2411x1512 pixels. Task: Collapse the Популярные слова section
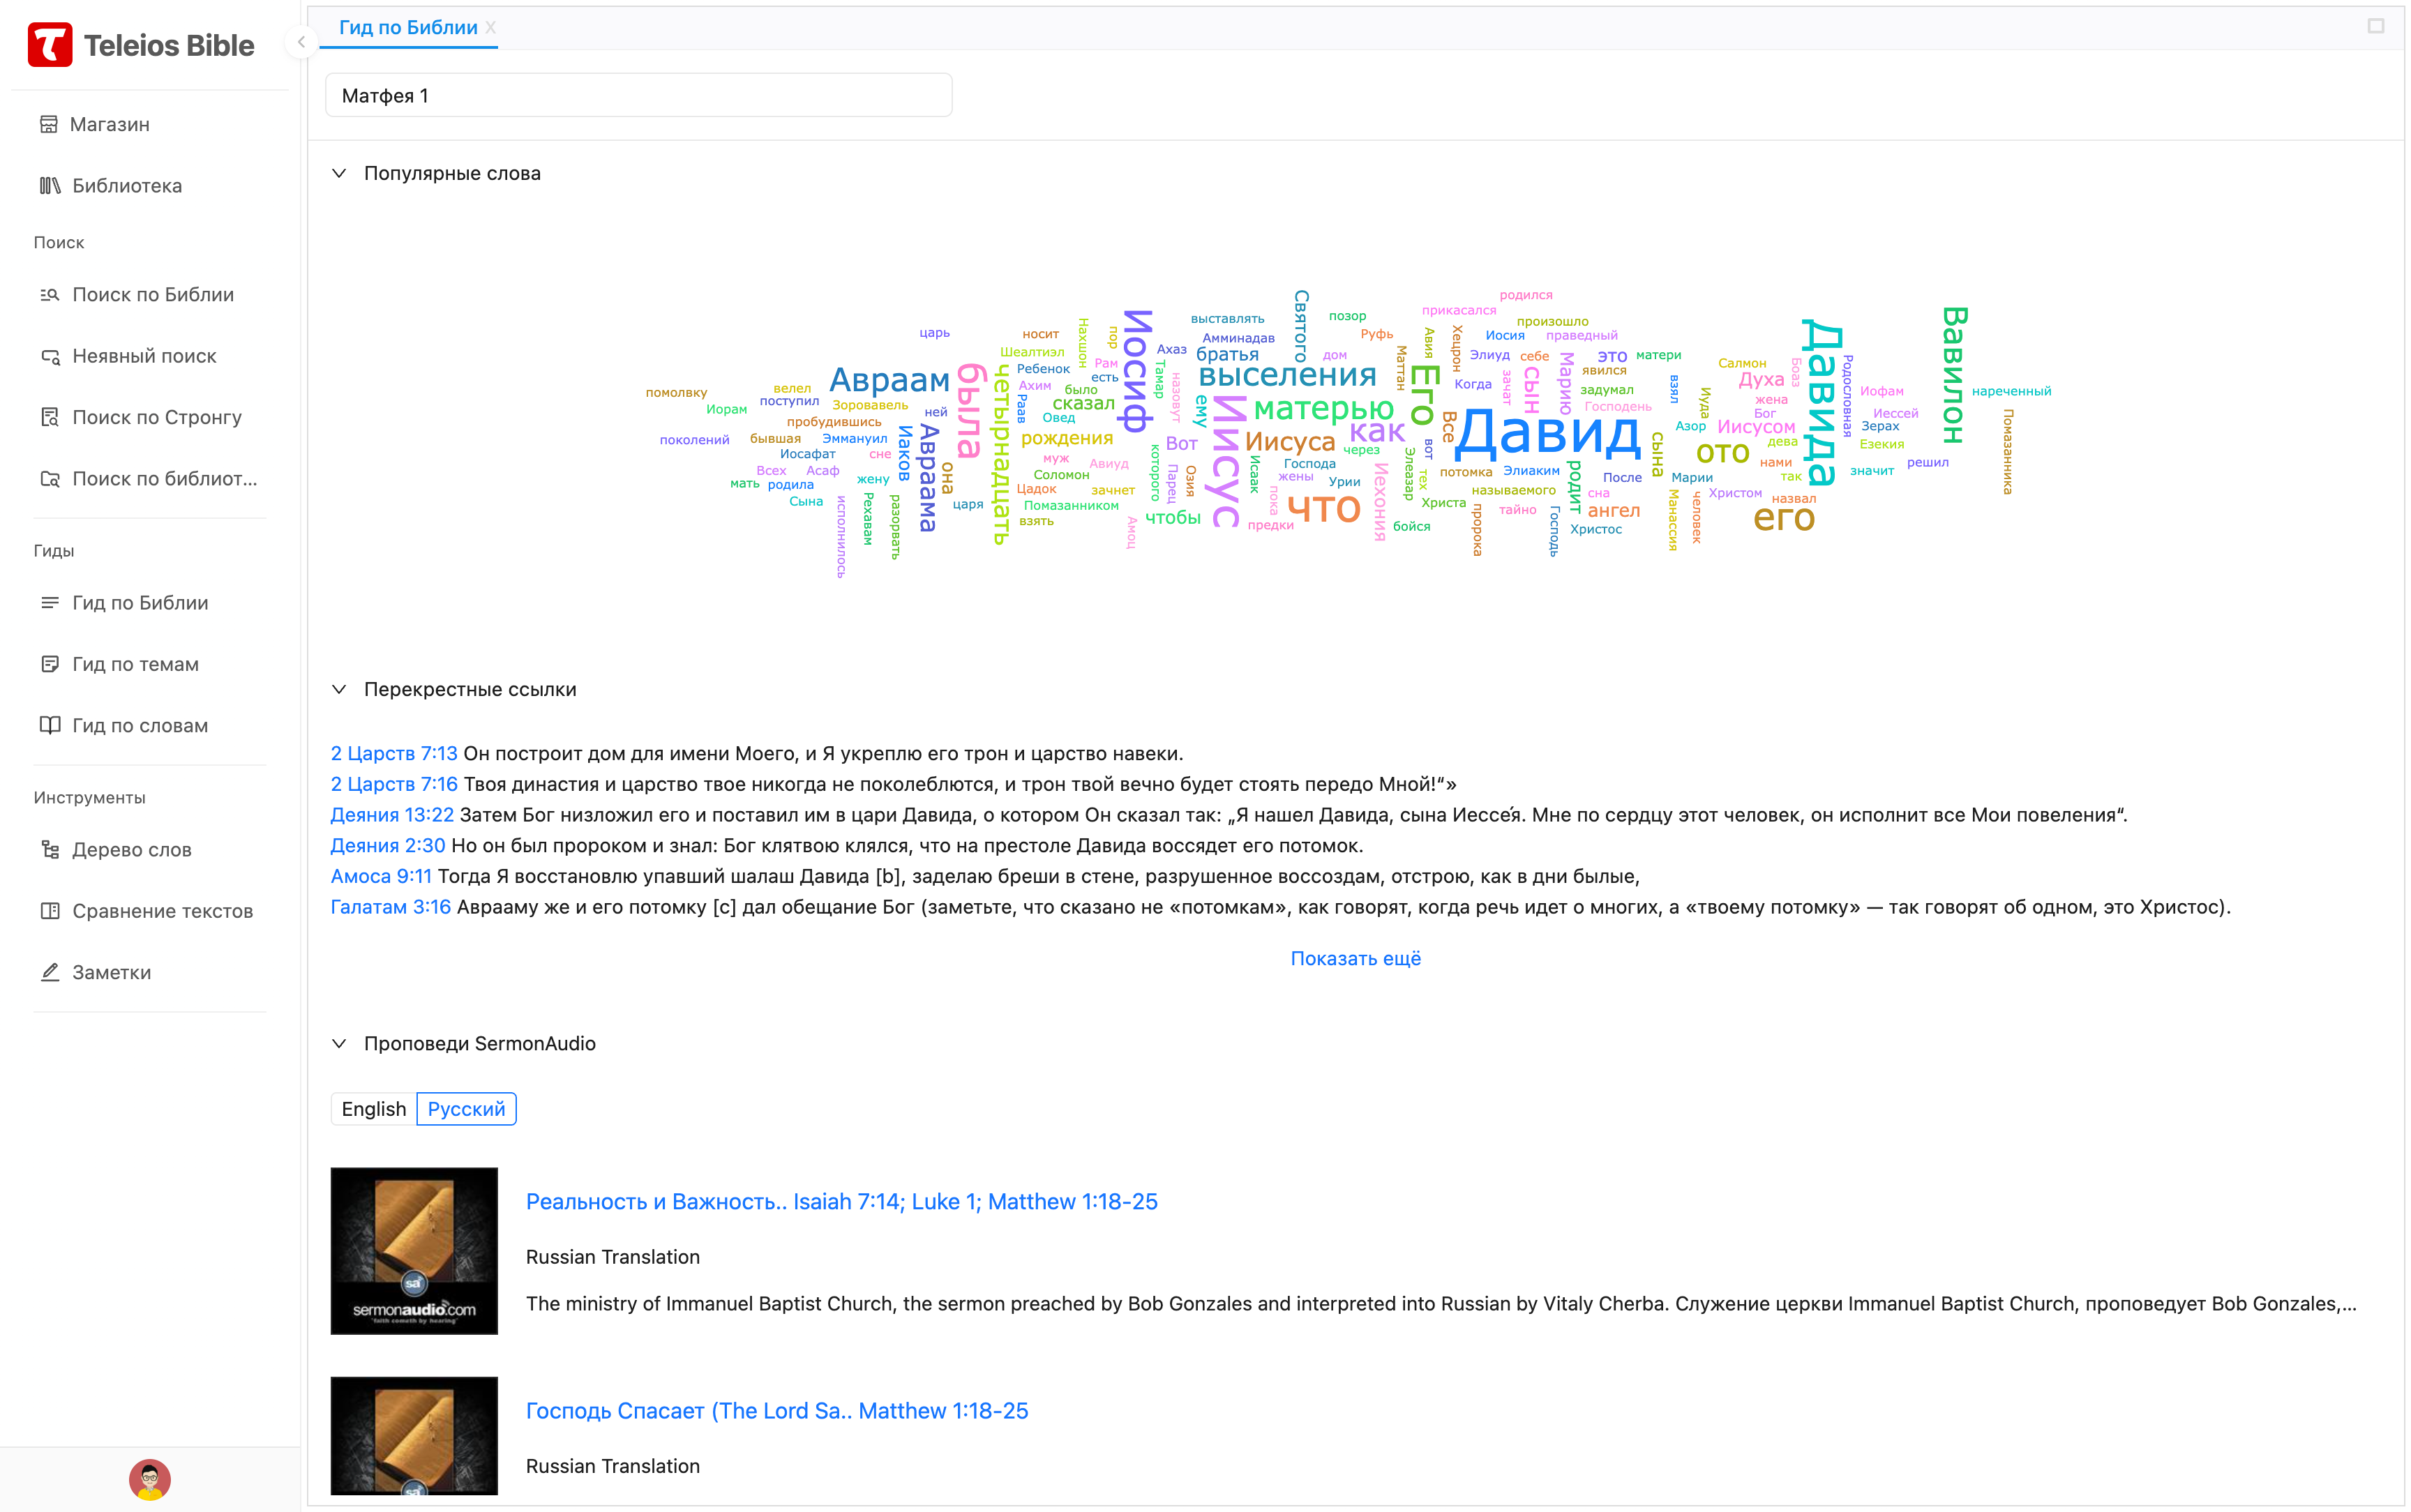(339, 173)
